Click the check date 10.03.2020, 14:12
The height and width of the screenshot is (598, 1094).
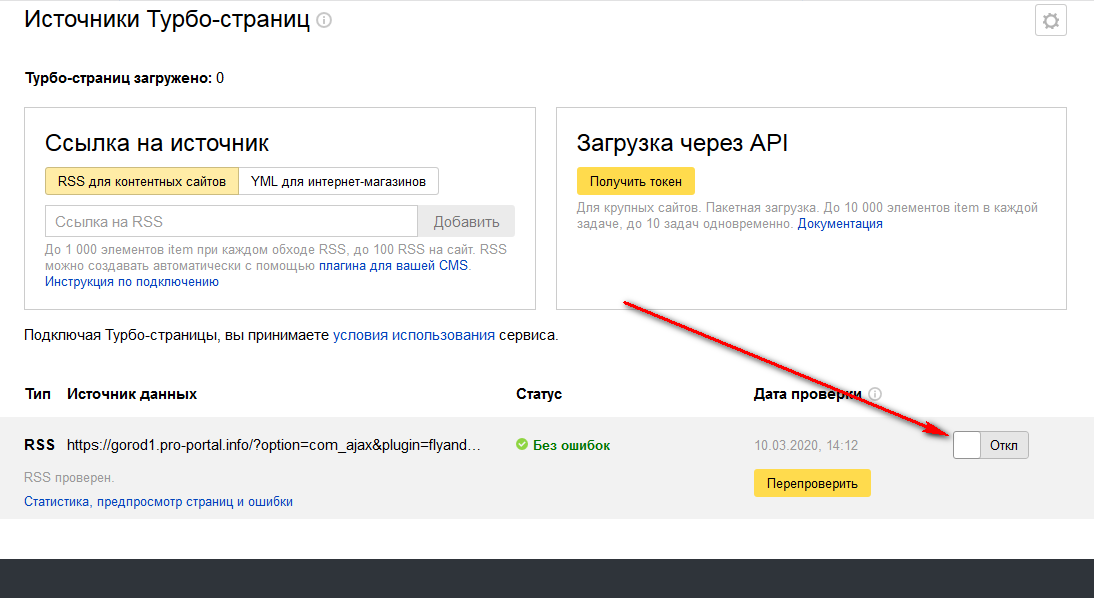[x=806, y=445]
